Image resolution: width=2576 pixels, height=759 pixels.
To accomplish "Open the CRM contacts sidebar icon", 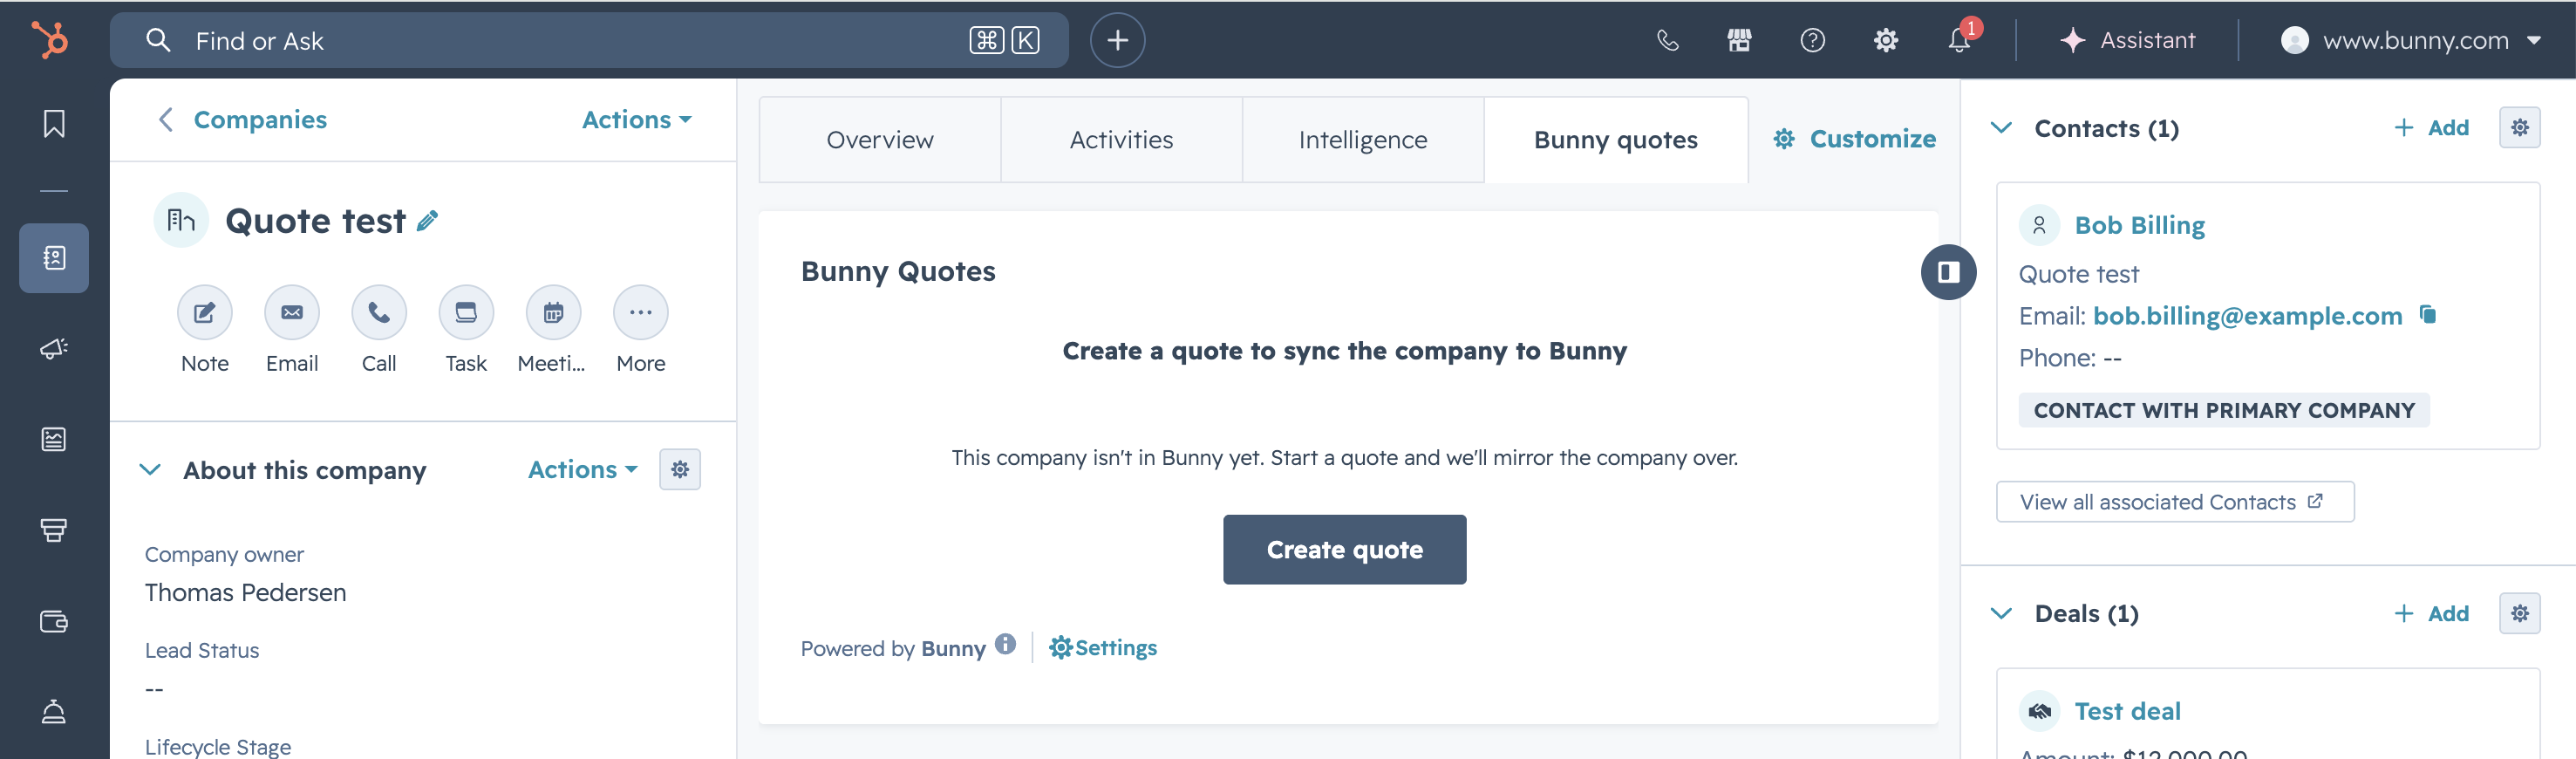I will [54, 258].
